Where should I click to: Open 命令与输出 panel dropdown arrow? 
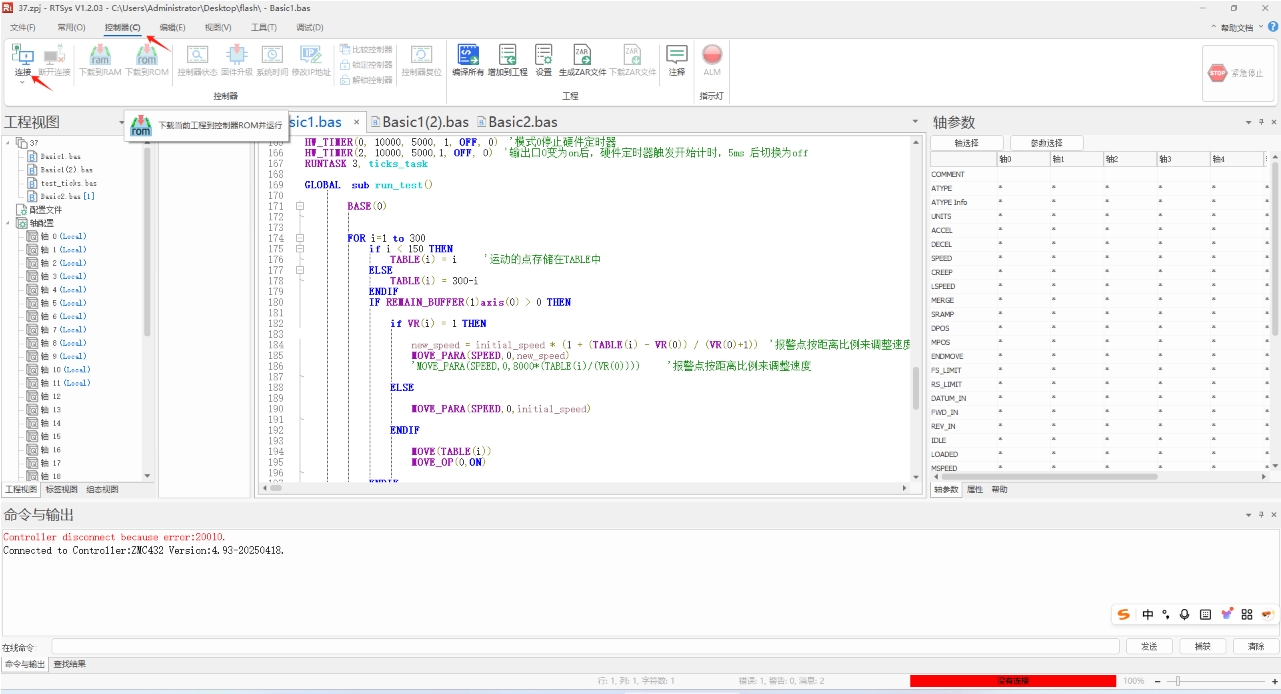tap(1247, 515)
